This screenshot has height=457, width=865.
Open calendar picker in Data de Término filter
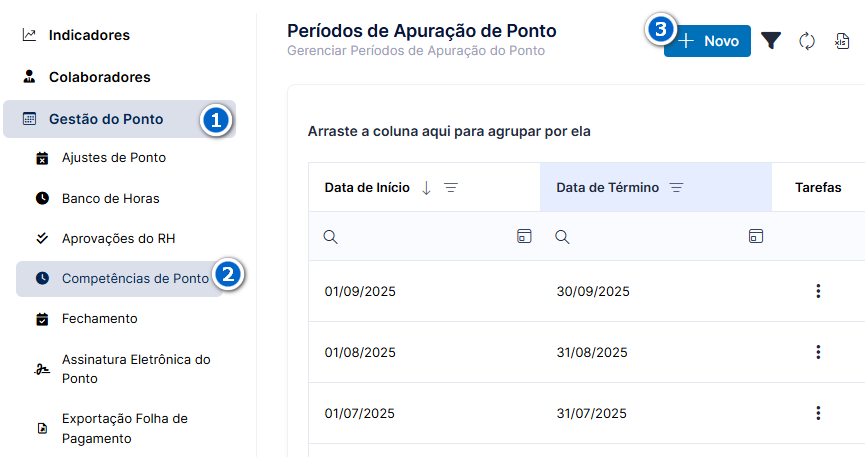756,236
